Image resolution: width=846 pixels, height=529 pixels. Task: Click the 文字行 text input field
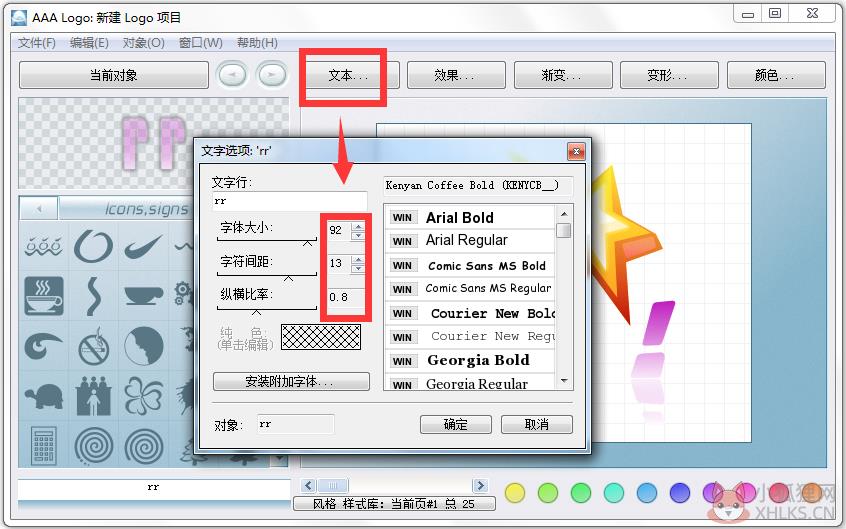(290, 201)
